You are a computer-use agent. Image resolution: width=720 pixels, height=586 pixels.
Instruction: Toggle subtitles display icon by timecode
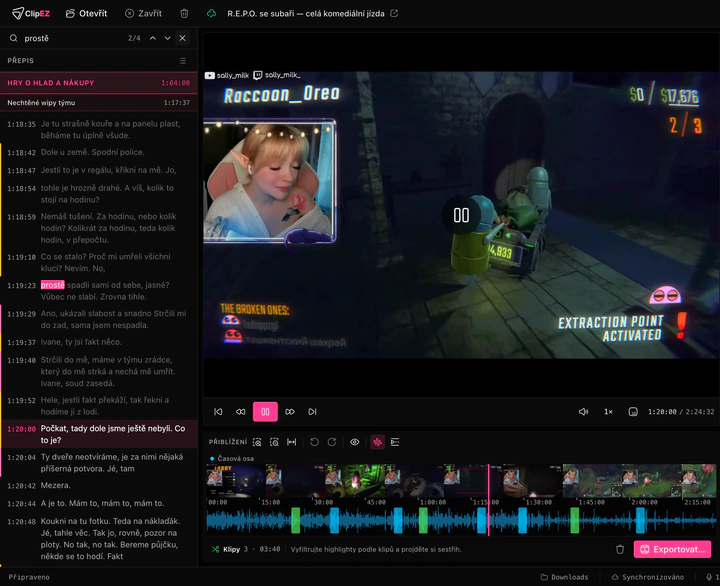pos(633,411)
